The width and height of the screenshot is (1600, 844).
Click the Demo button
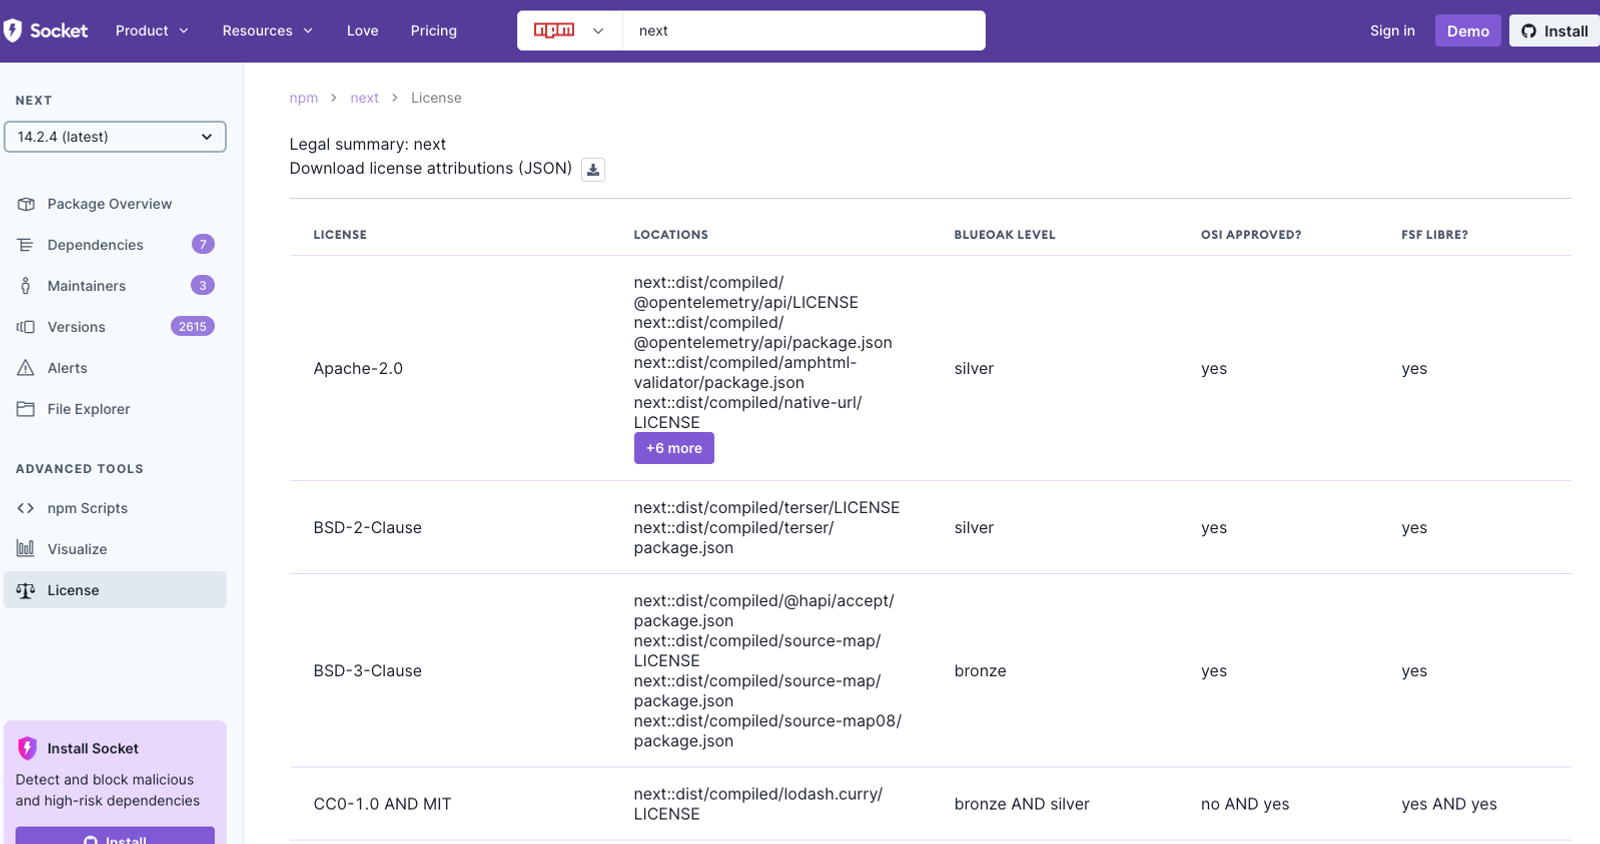click(1468, 31)
